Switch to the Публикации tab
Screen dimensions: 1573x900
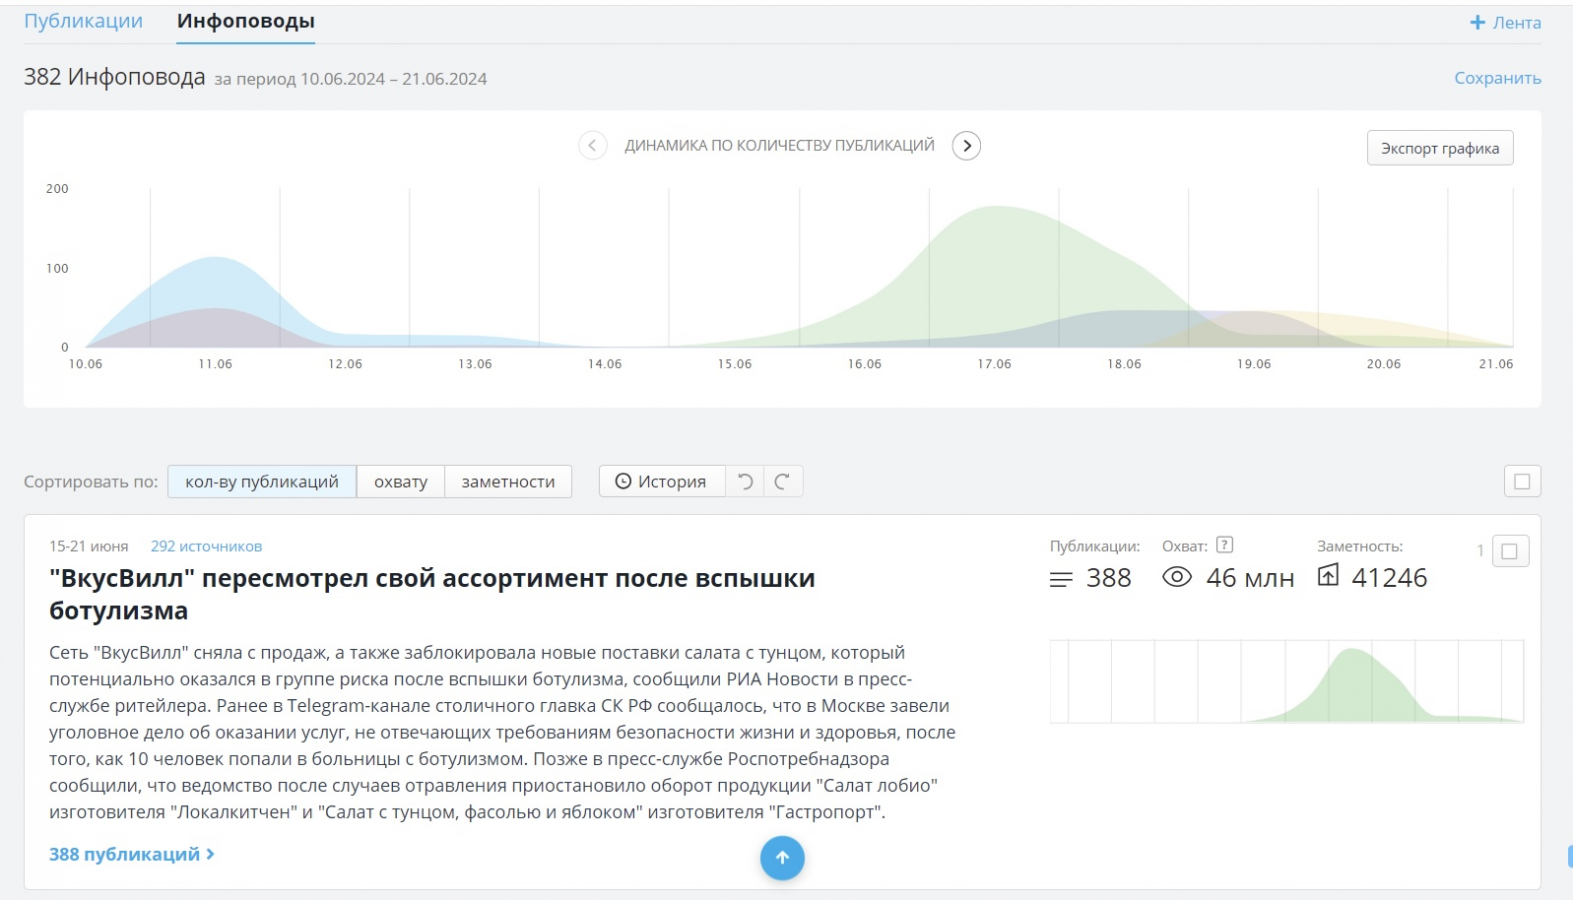tap(83, 21)
